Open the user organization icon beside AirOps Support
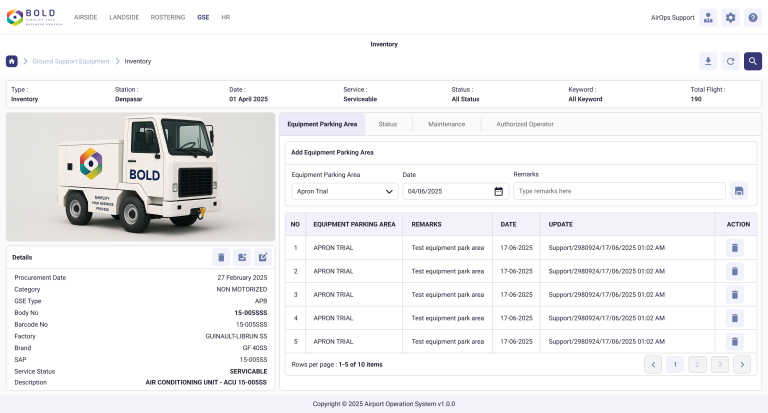This screenshot has width=768, height=413. (x=708, y=18)
